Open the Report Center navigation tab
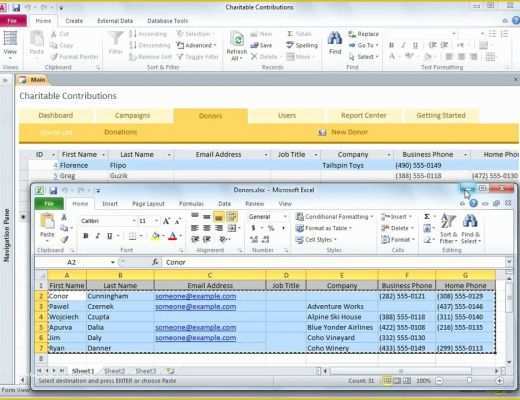520x400 pixels. tap(363, 116)
